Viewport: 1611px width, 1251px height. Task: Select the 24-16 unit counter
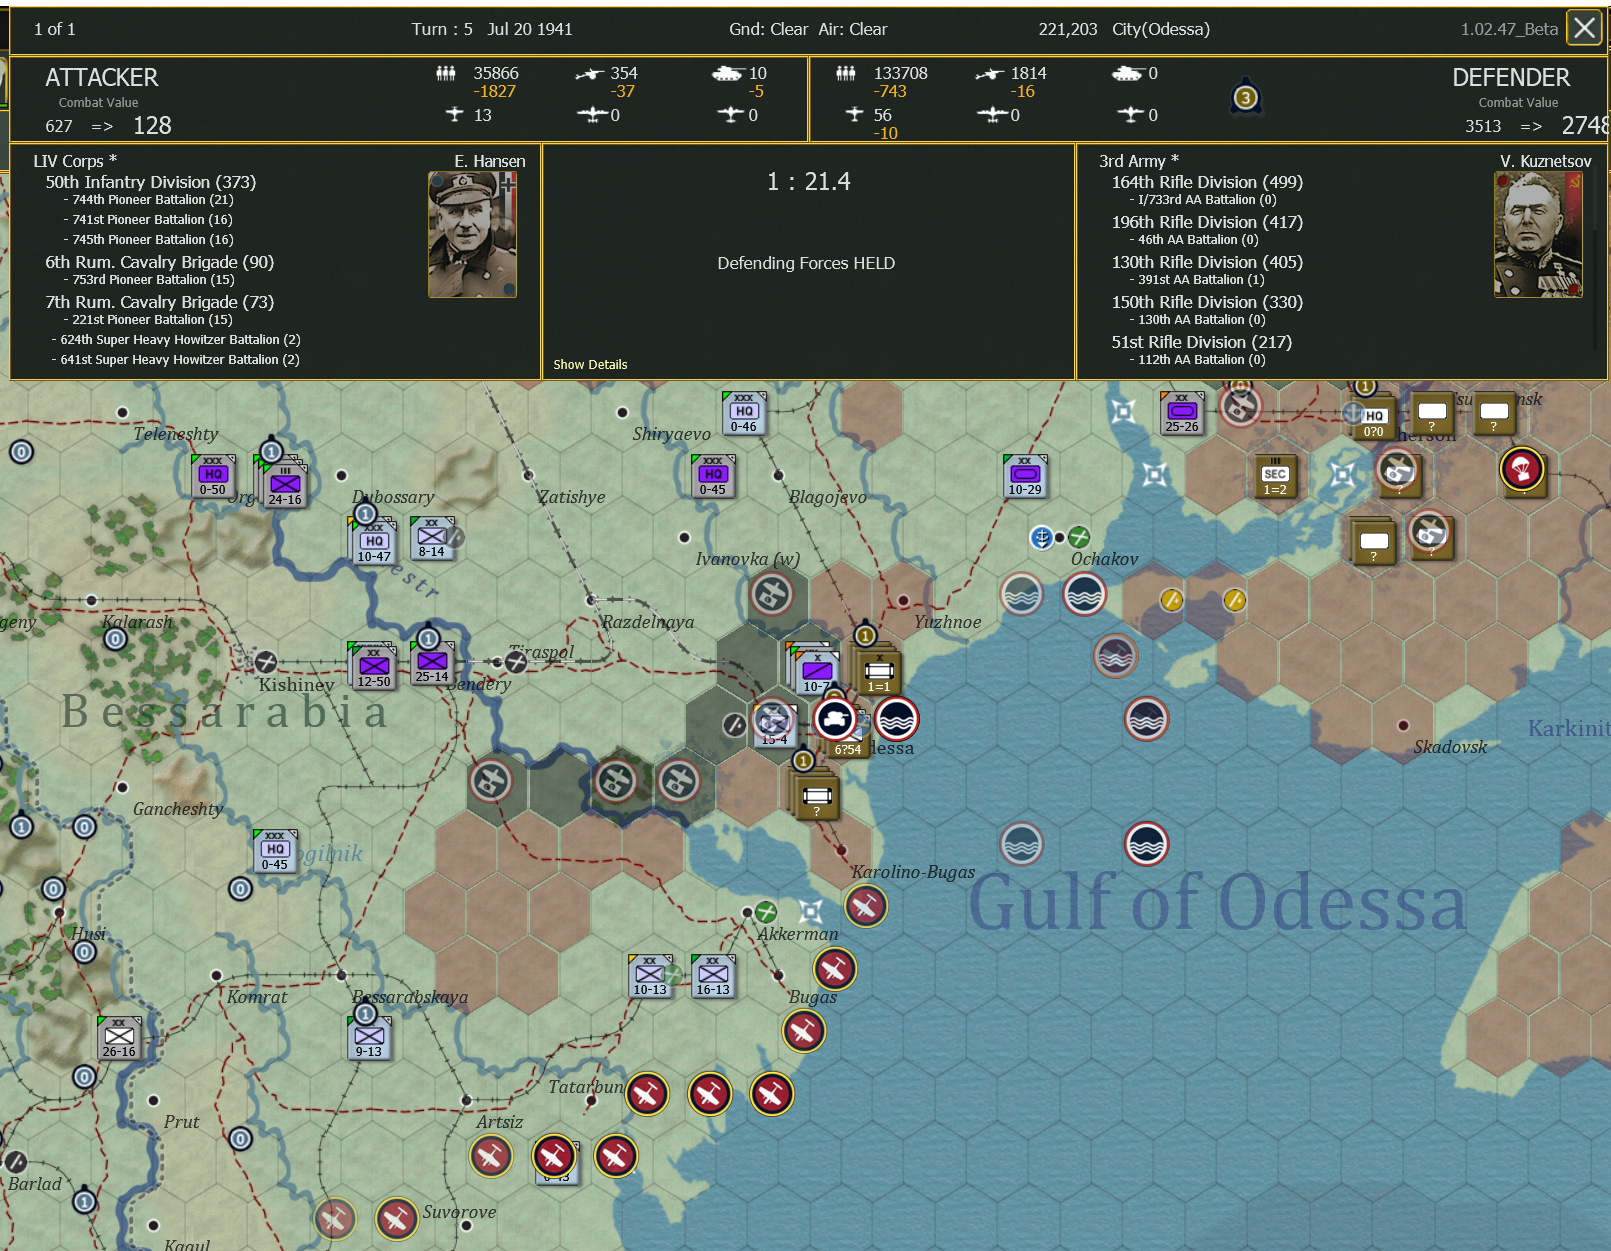(285, 486)
